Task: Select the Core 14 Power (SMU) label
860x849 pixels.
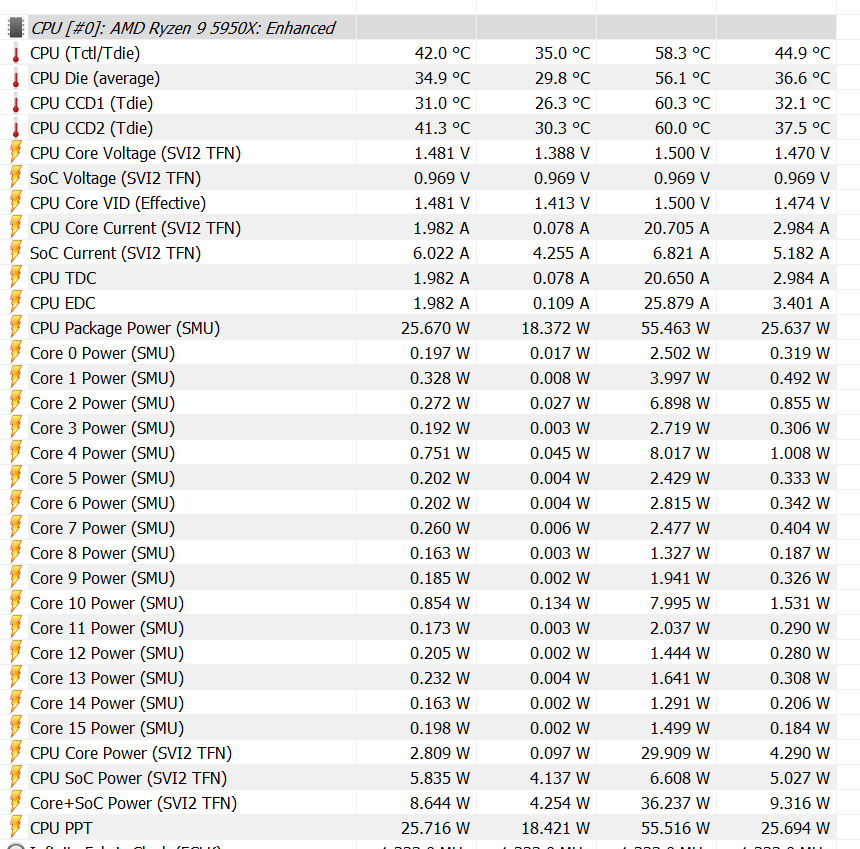Action: click(x=107, y=703)
